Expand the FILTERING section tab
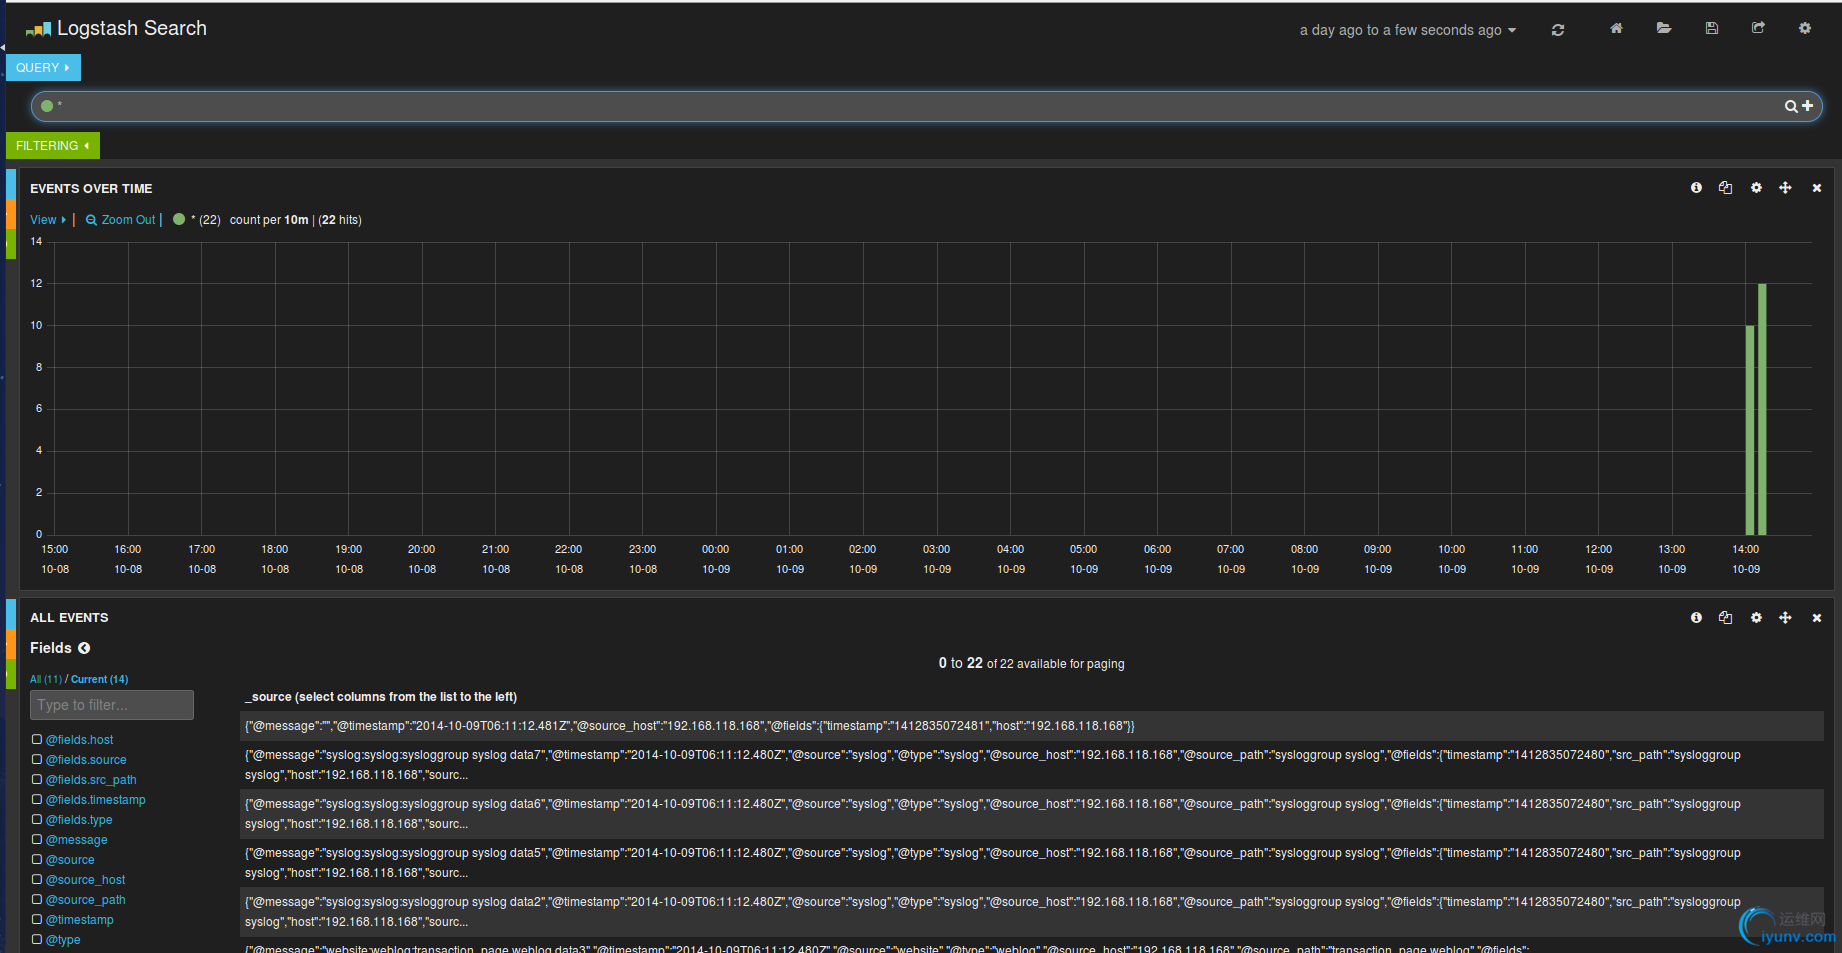Image resolution: width=1842 pixels, height=953 pixels. tap(53, 145)
